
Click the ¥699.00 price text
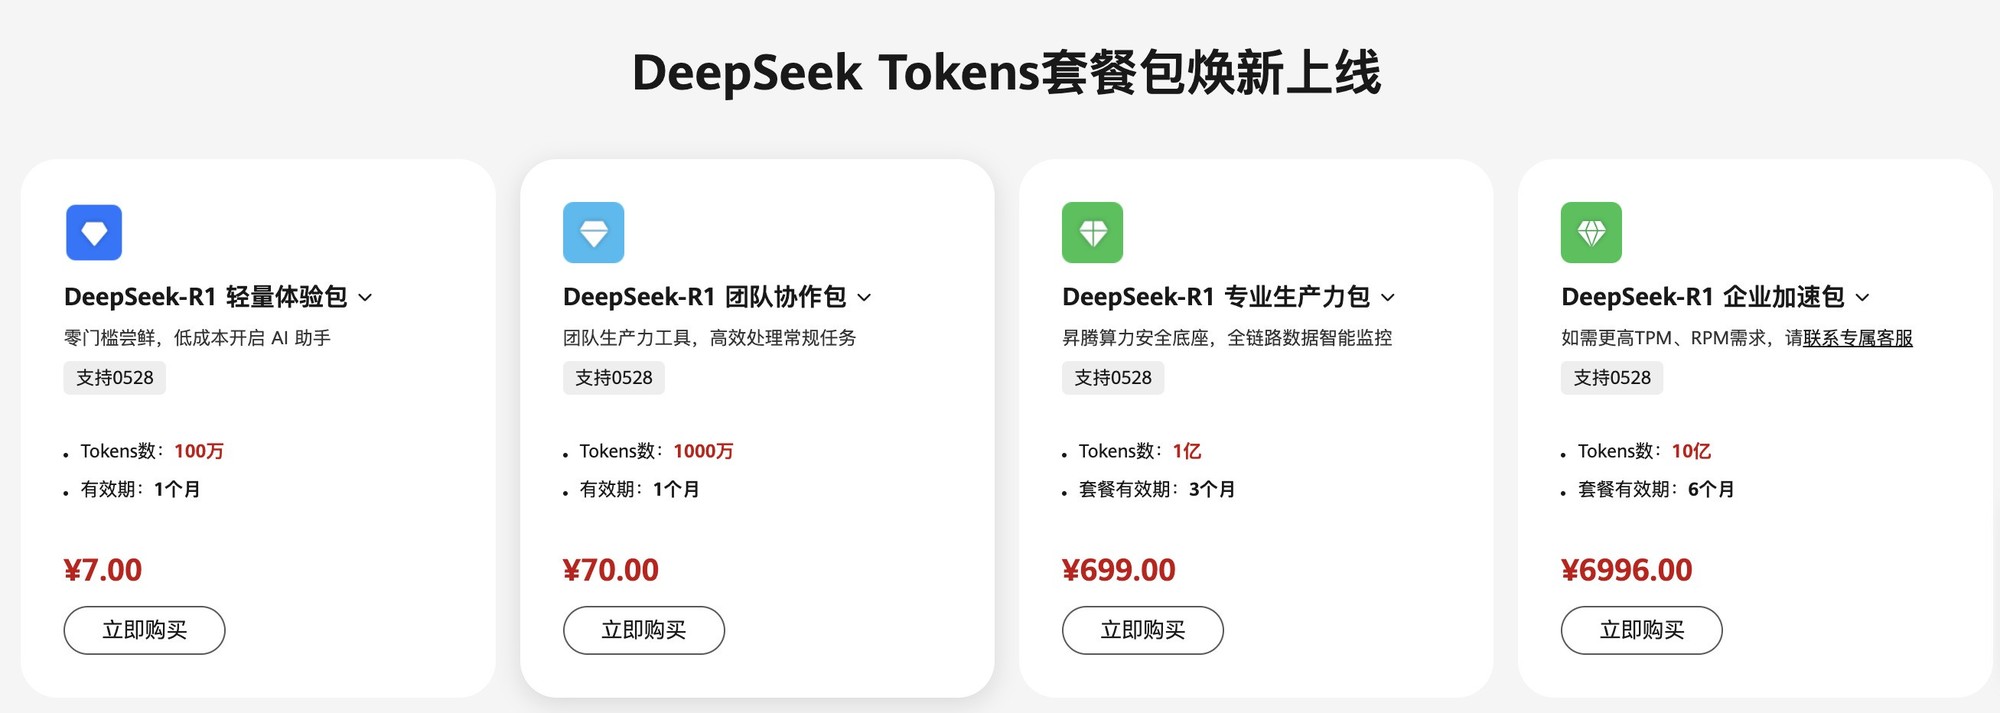point(1118,570)
